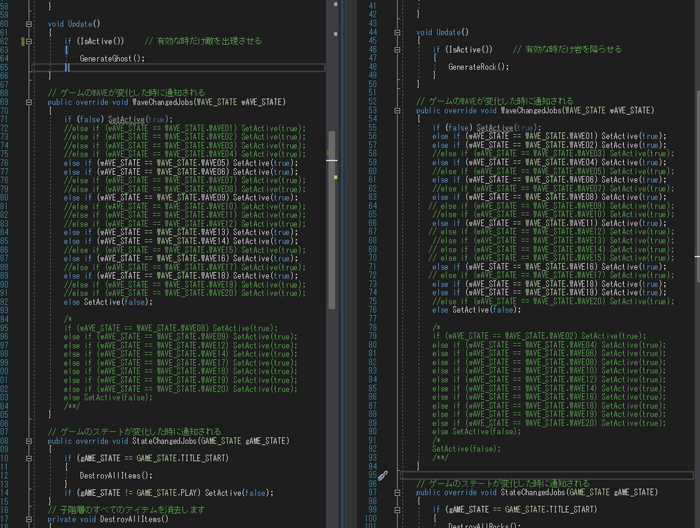
Task: Click commented WAVE03 line in left pane
Action: pos(185,146)
